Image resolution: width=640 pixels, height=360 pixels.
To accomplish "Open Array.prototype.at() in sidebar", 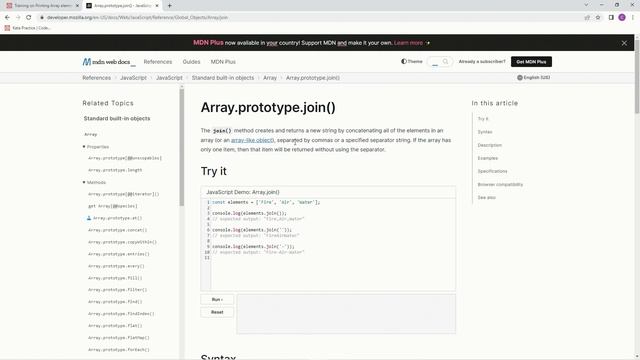I will 118,218.
